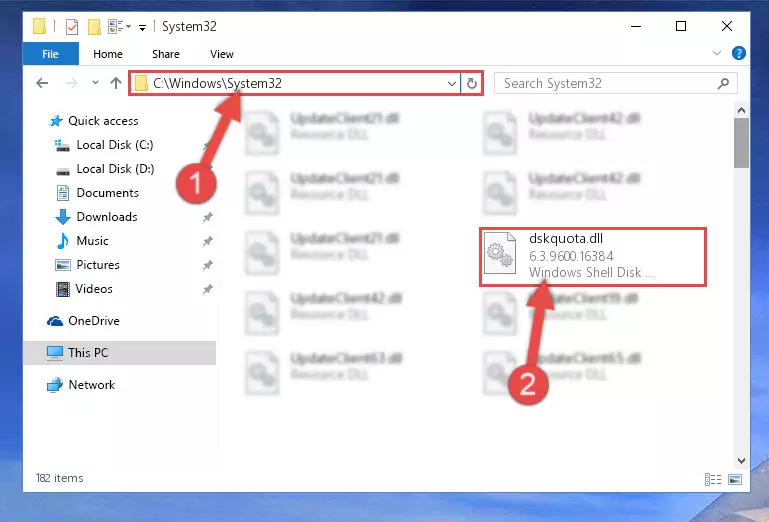Screen dimensions: 769x522
Task: Click the Properties icon in quick access toolbar
Action: [x=72, y=26]
